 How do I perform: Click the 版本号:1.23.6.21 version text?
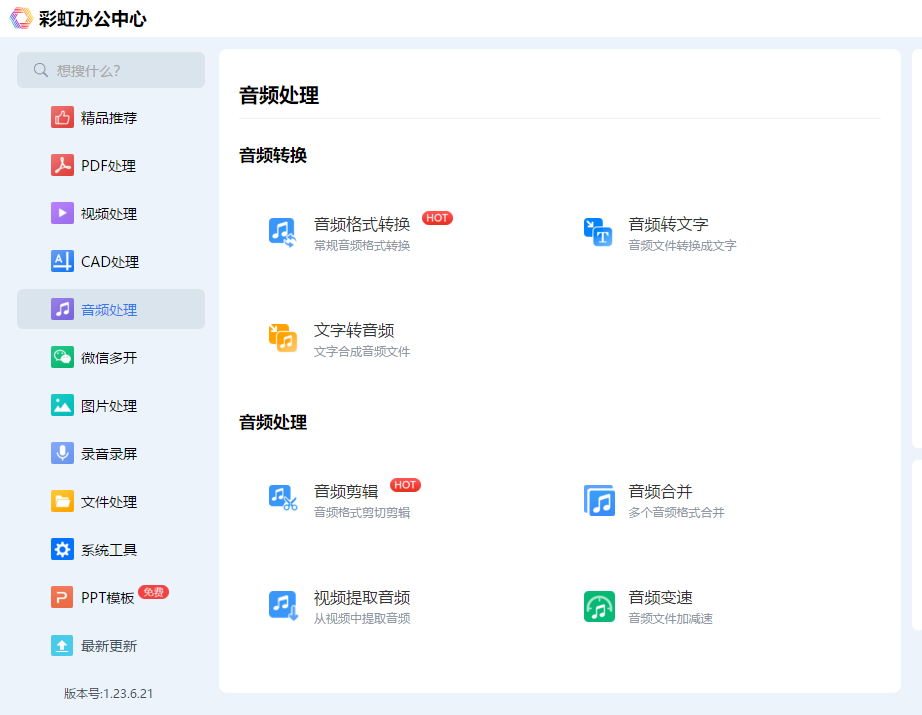pos(108,693)
